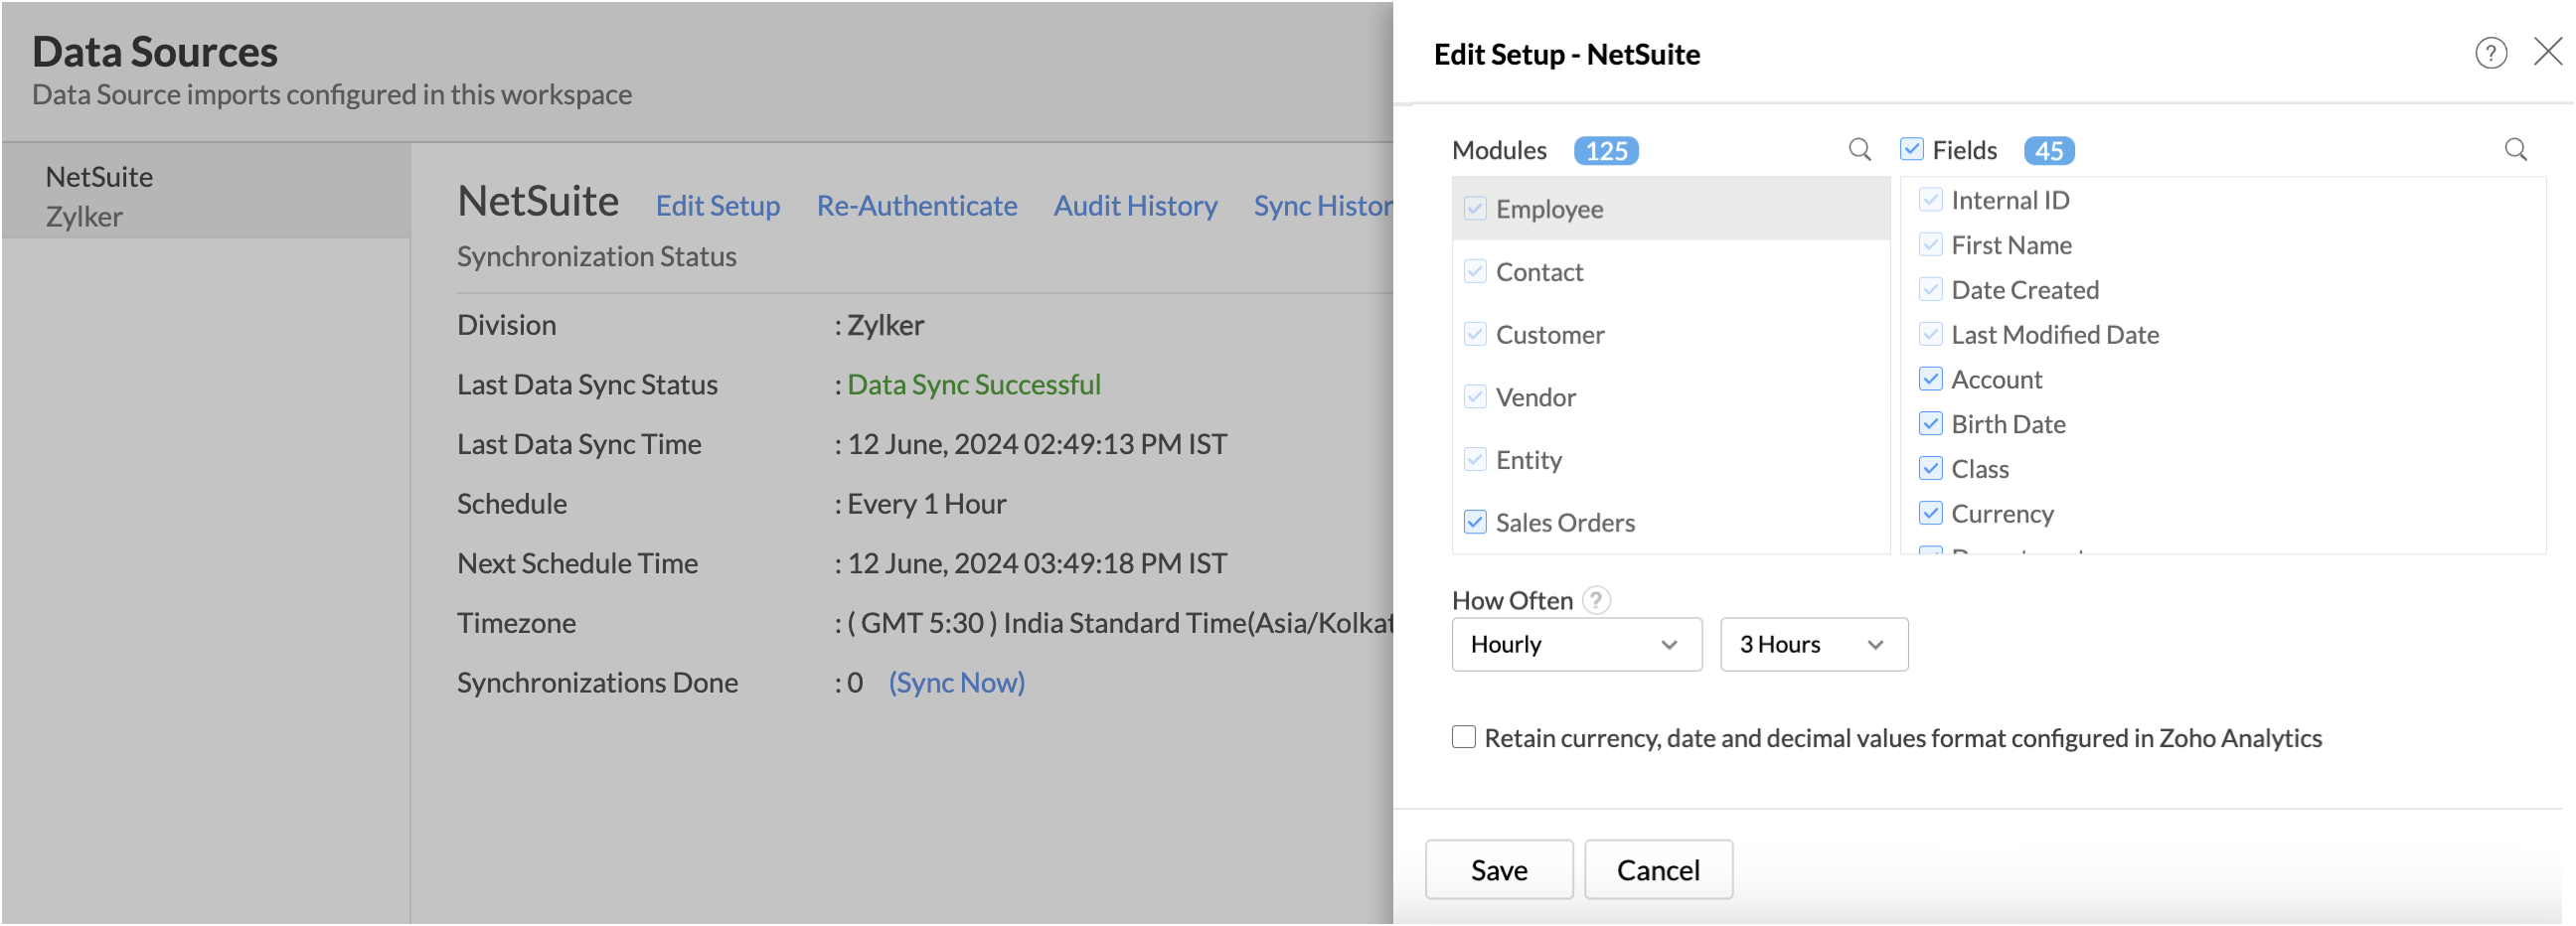Select the Customer module row
The width and height of the screenshot is (2576, 926).
[1670, 335]
